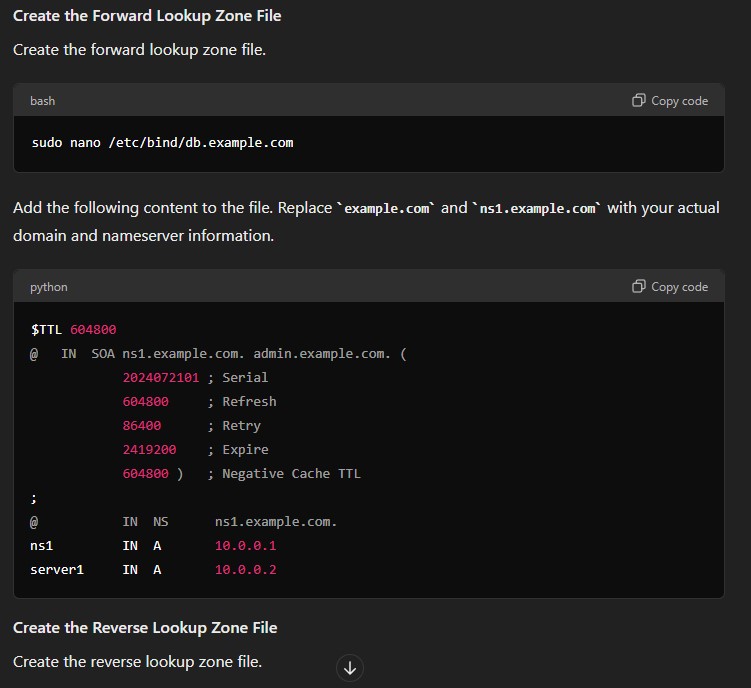Click the 'ns1' hostname in the A record line
Image resolution: width=751 pixels, height=688 pixels.
click(42, 545)
